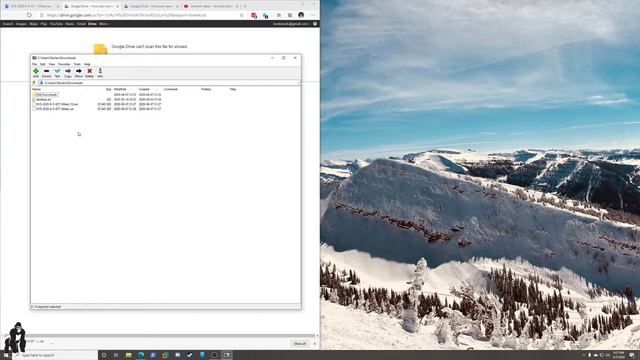Viewport: 640px width, 360px height.
Task: Click the green Add button in 7-Zip
Action: tap(36, 72)
